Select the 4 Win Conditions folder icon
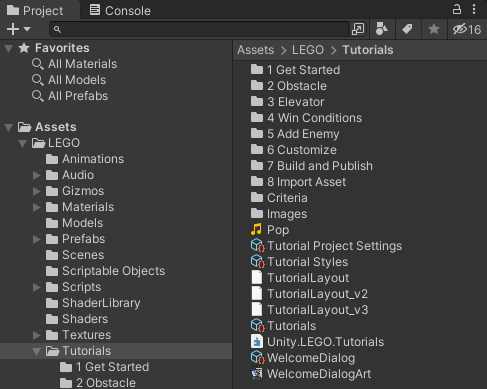The height and width of the screenshot is (389, 487). coord(257,117)
